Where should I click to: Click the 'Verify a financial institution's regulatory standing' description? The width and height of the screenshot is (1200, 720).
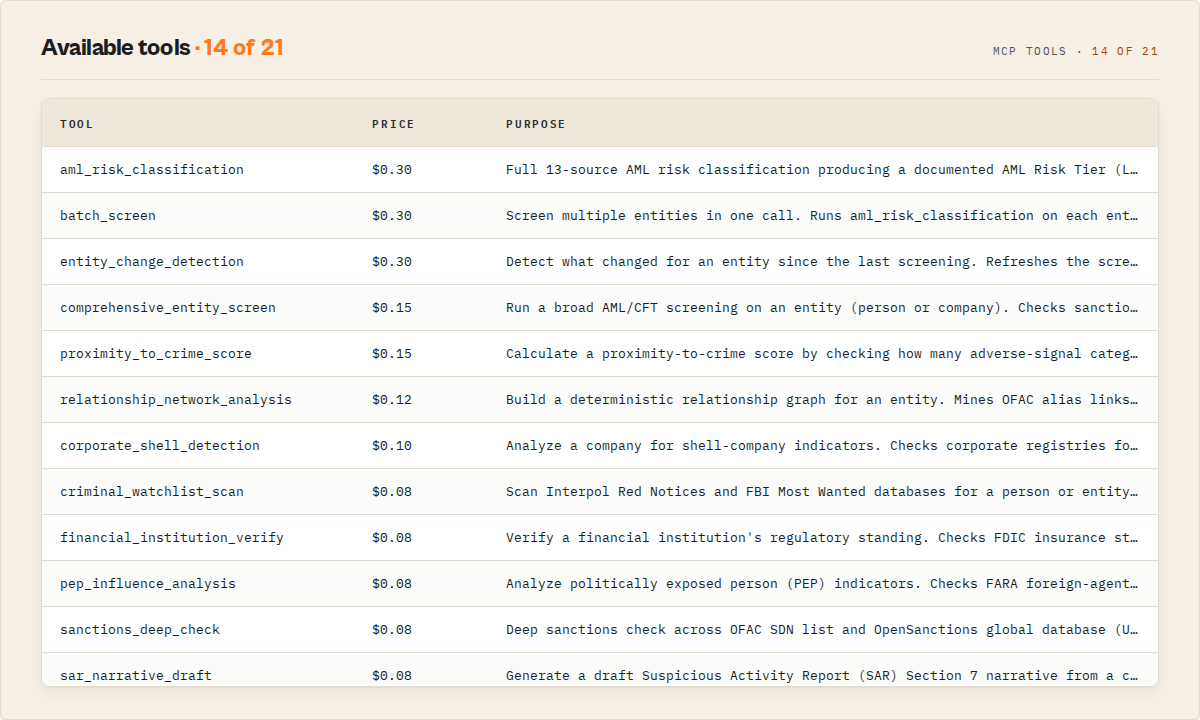pos(822,537)
